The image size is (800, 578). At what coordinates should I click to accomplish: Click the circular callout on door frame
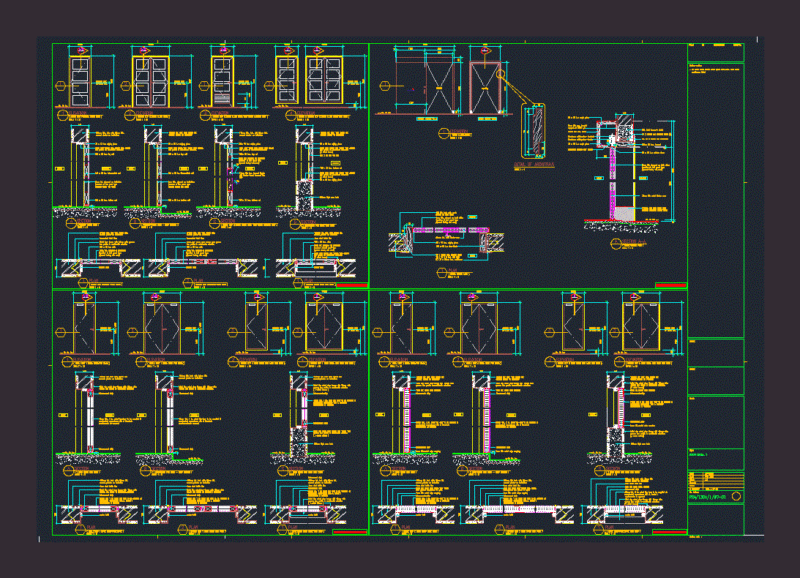[501, 74]
